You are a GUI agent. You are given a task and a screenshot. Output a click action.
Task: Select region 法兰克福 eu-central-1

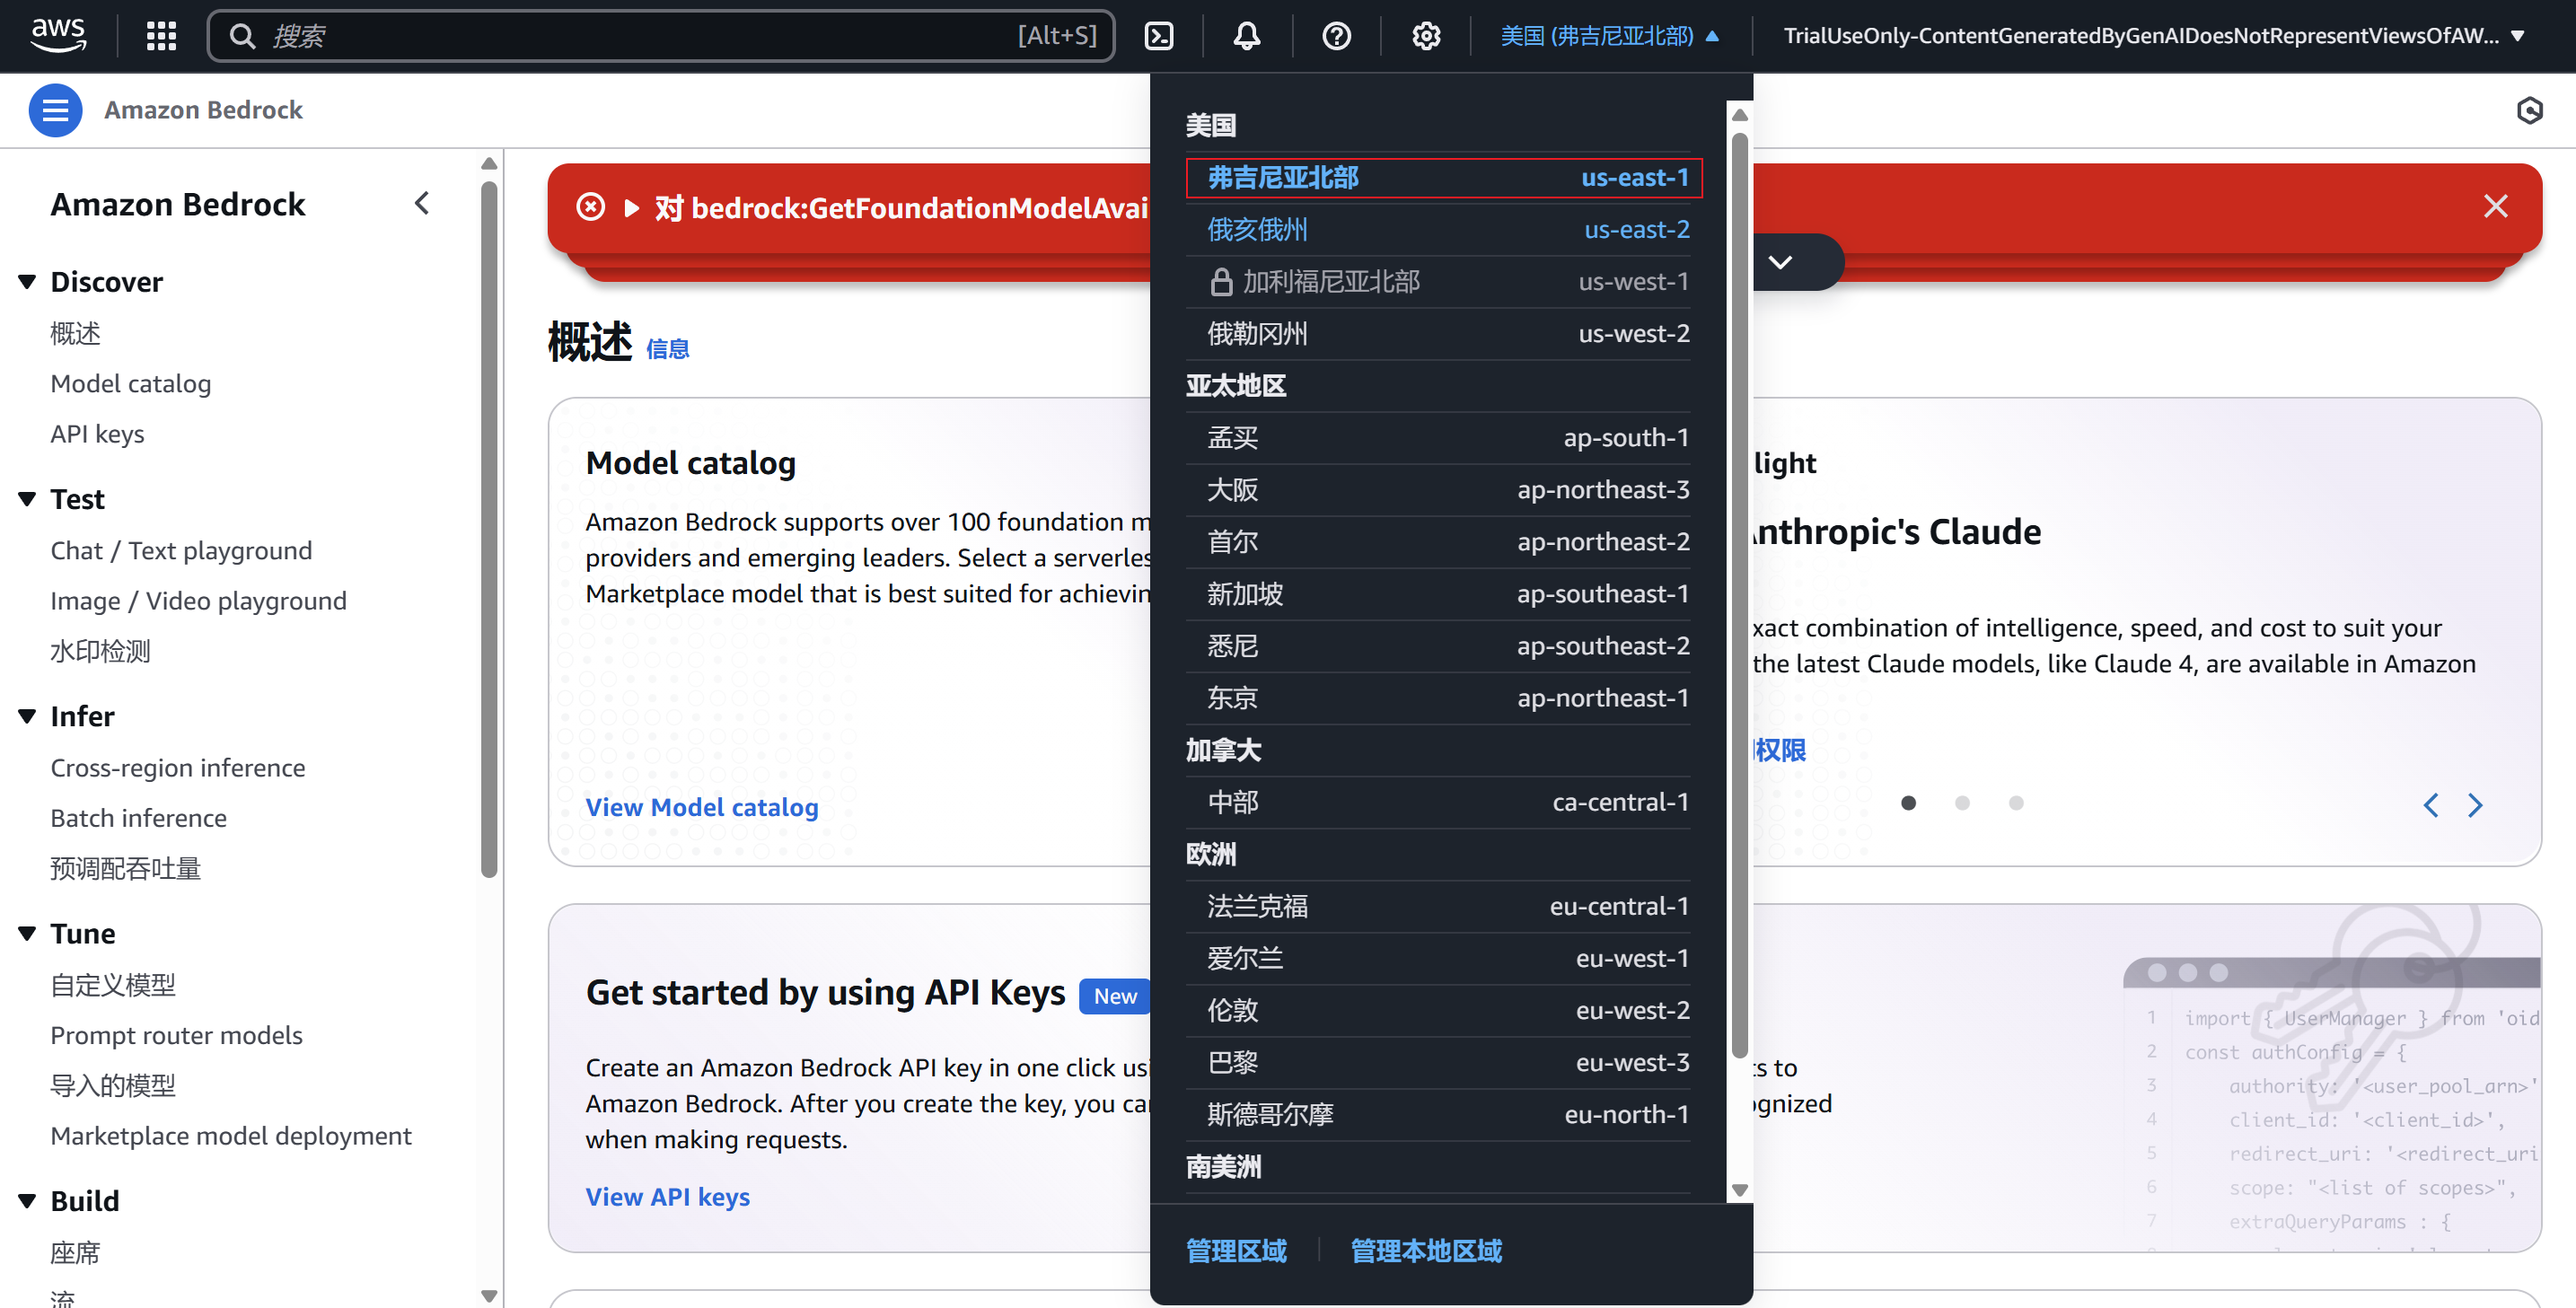(1438, 906)
